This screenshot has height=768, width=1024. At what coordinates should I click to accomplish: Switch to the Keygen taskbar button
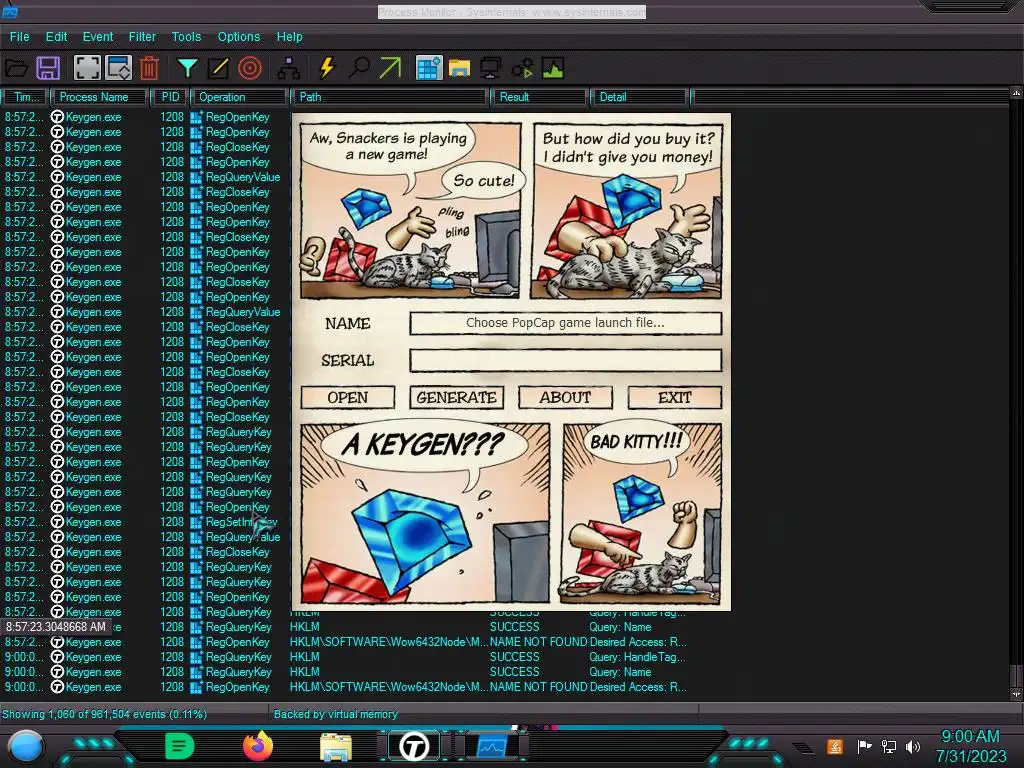pos(413,746)
